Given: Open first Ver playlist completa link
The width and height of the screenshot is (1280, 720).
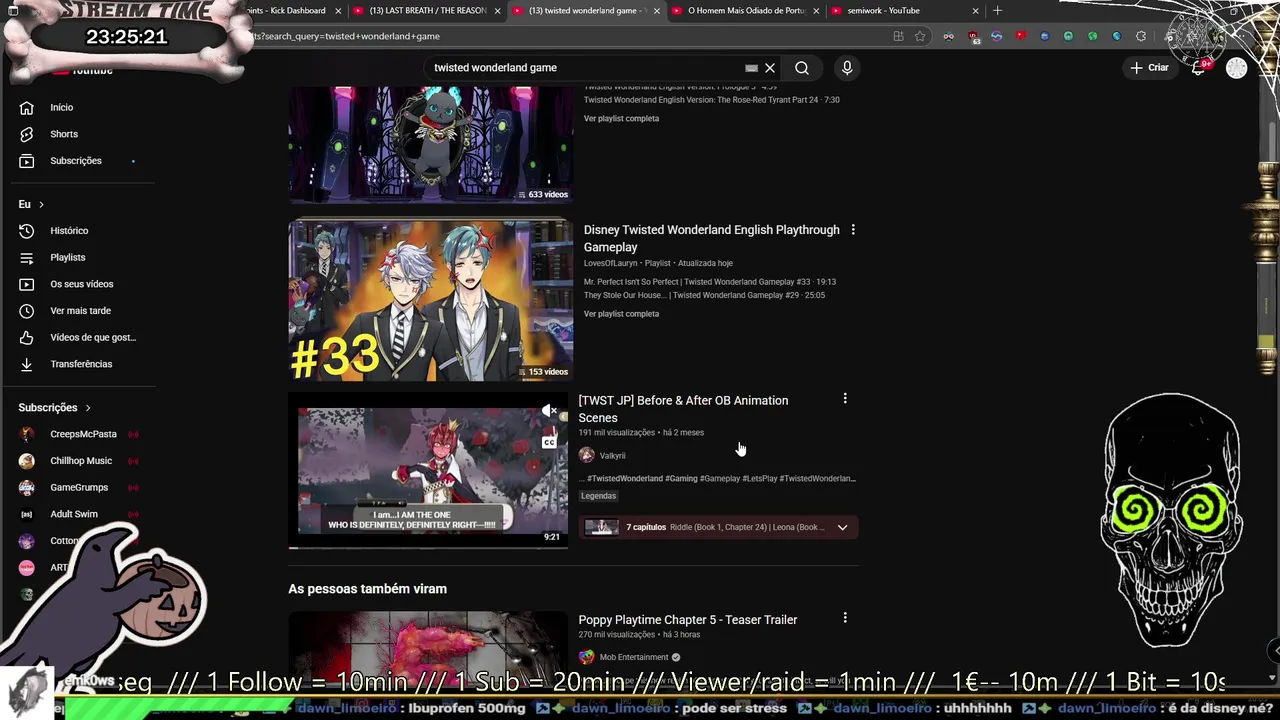Looking at the screenshot, I should pos(621,118).
